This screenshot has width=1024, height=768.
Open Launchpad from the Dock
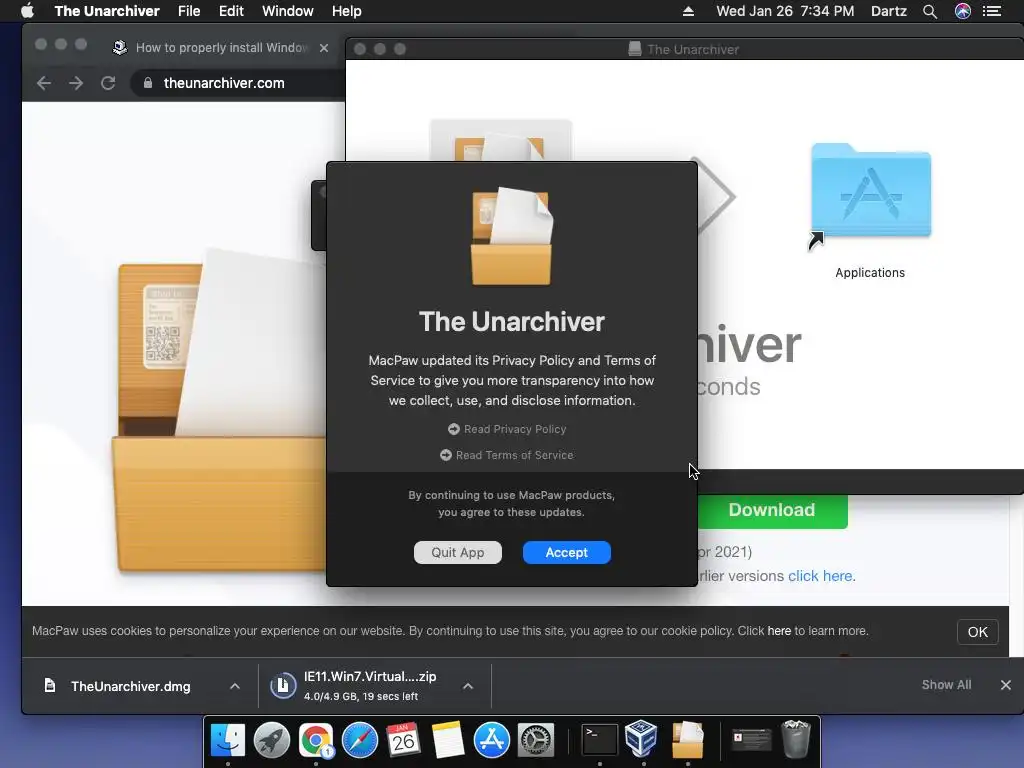click(272, 740)
